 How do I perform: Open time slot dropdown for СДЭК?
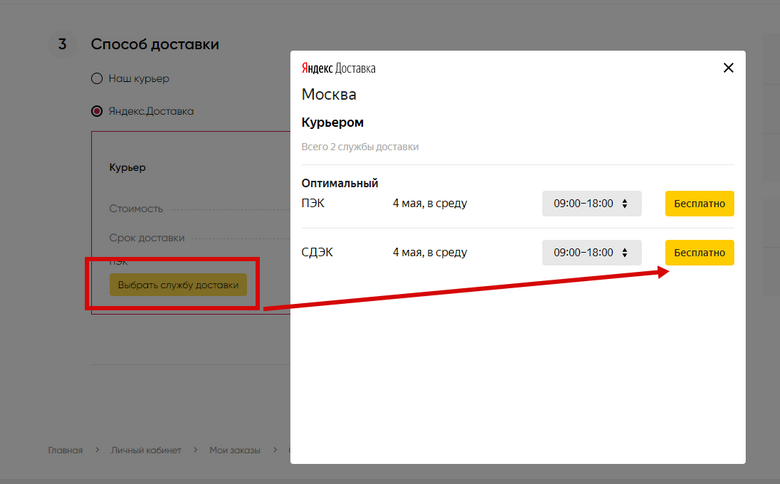coord(591,253)
